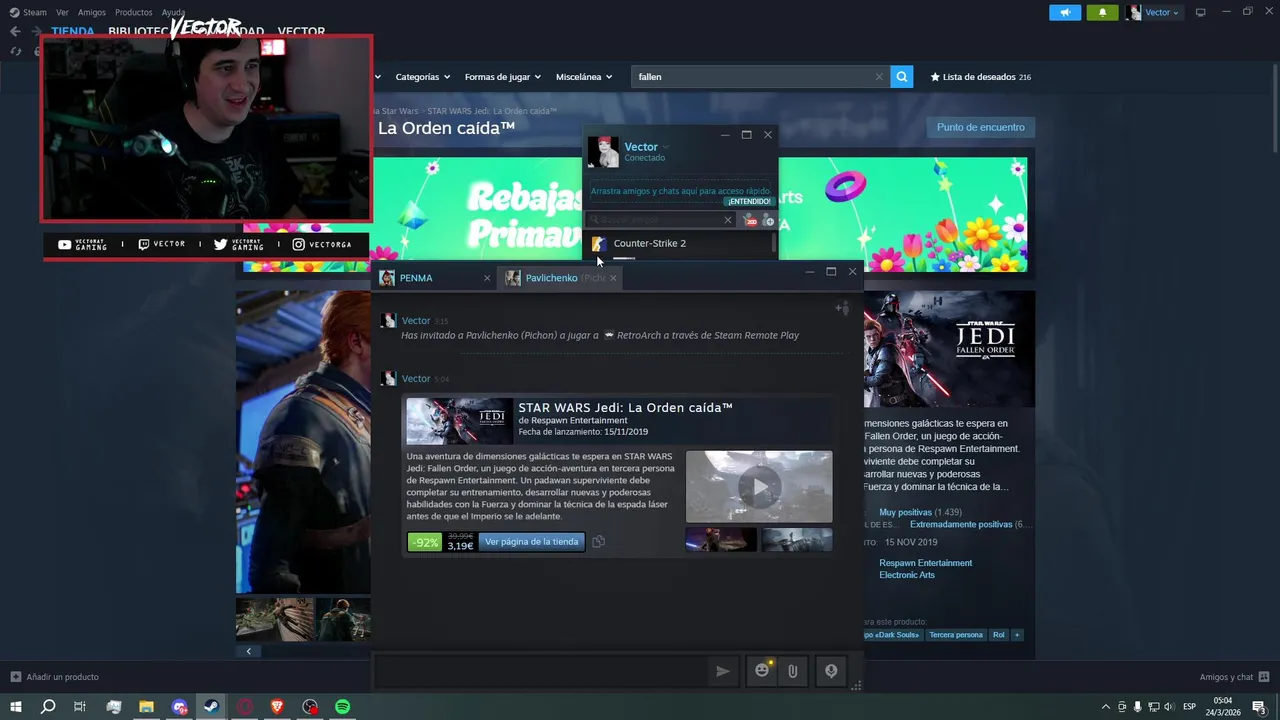Clear the 'fallen' store search text
This screenshot has width=1280, height=720.
click(879, 77)
